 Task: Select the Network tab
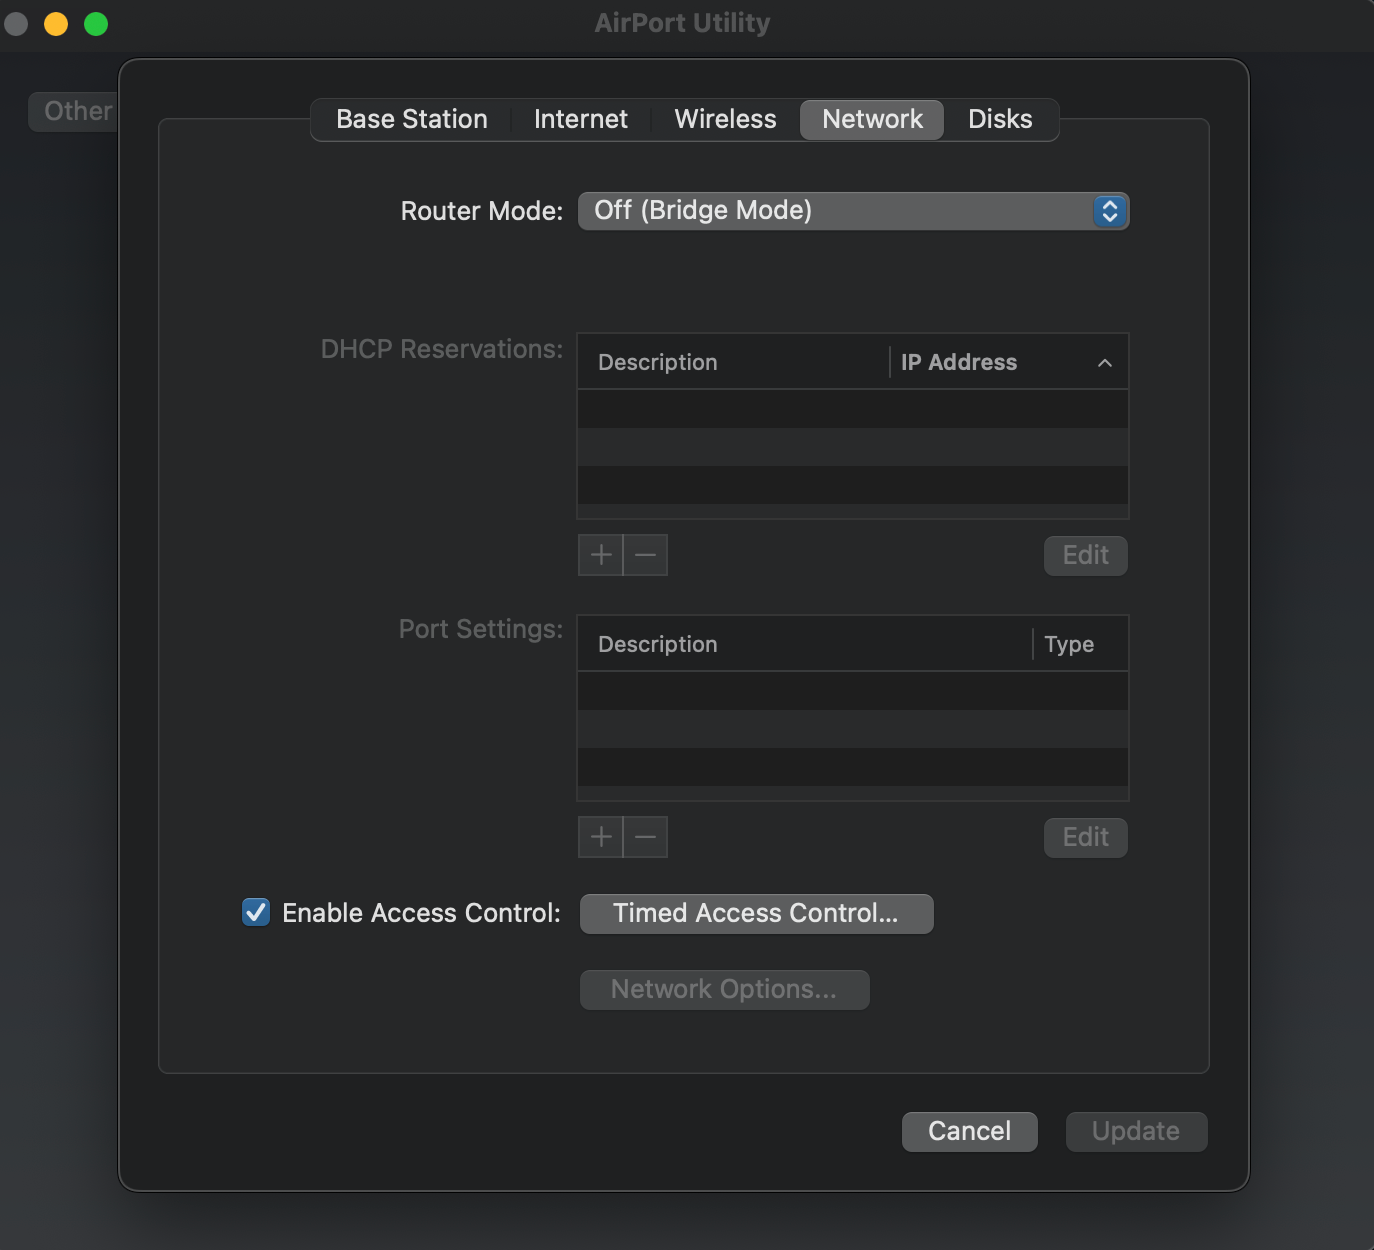872,119
